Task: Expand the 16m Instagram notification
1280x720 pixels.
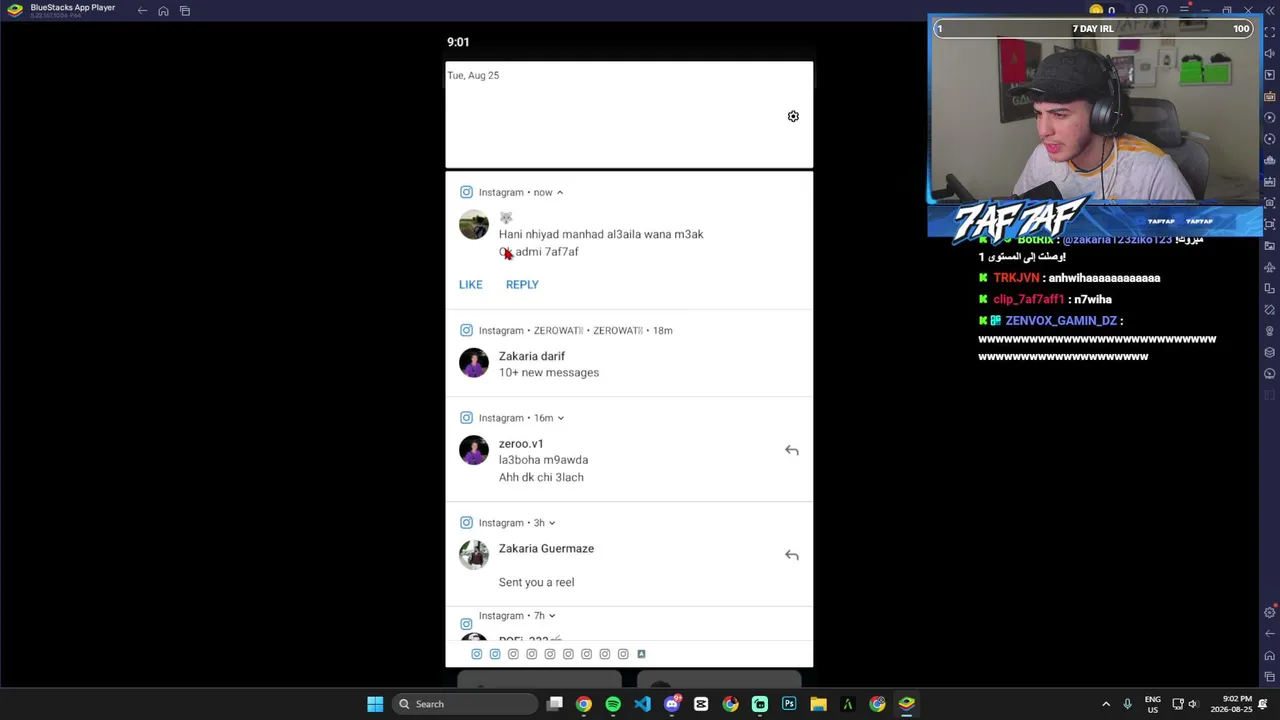Action: tap(560, 418)
